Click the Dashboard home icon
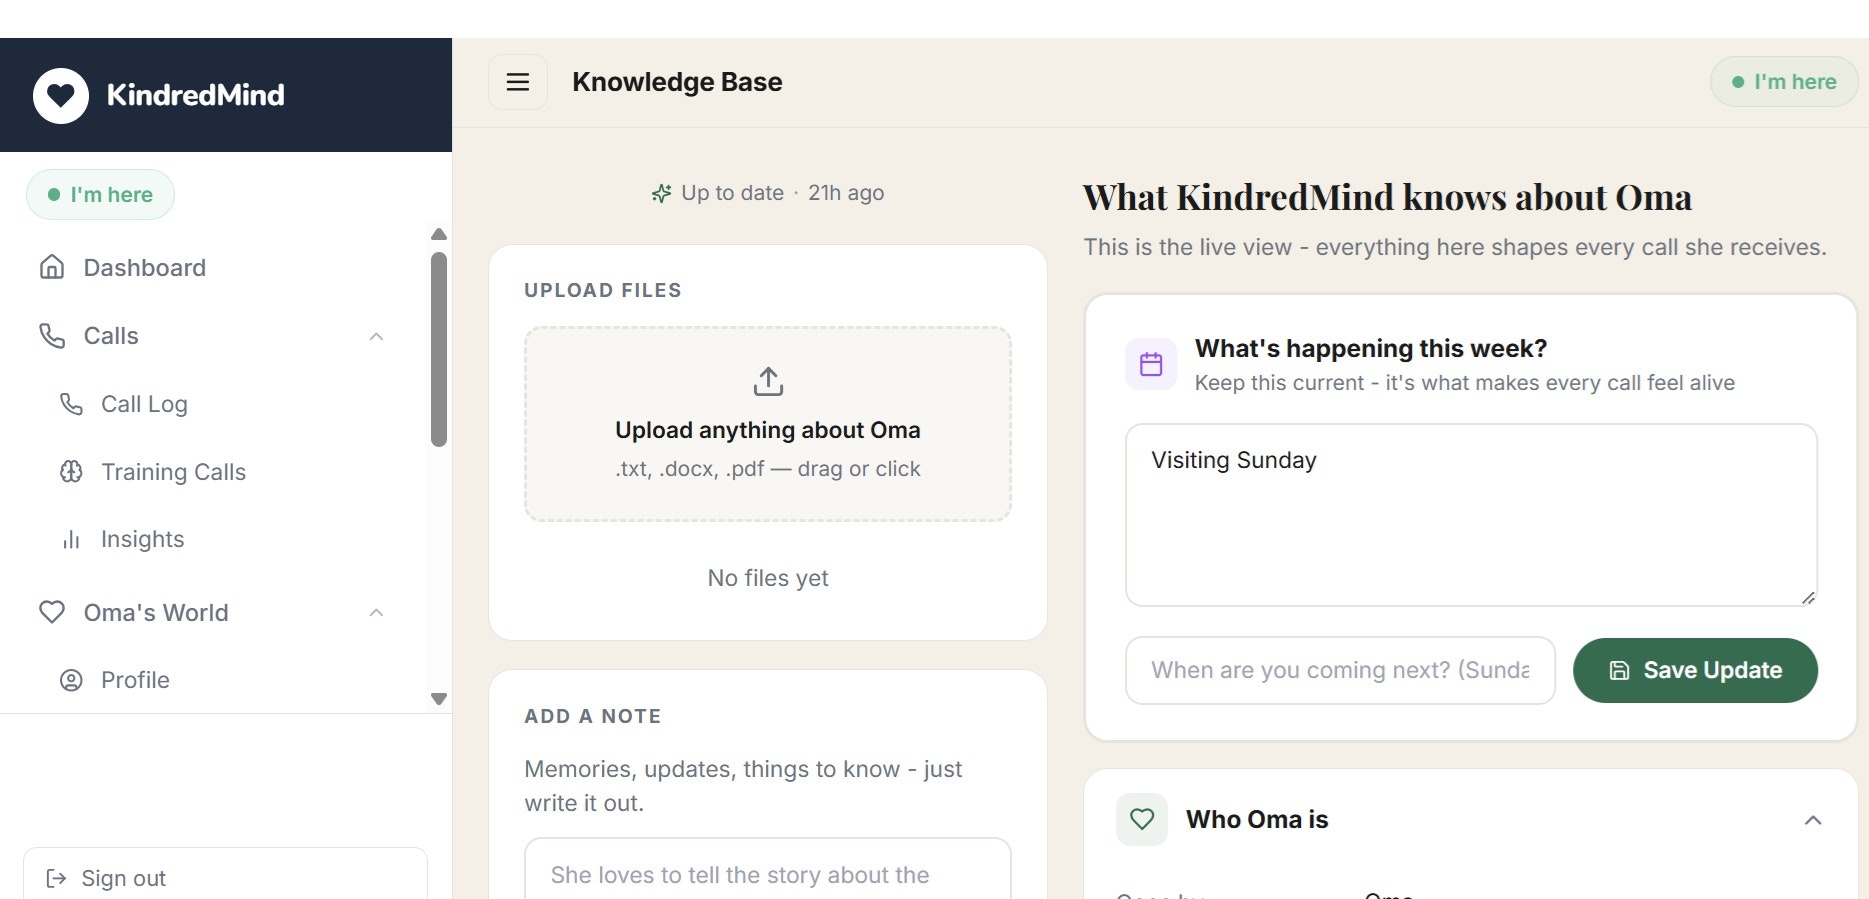Viewport: 1869px width, 899px height. (x=52, y=267)
